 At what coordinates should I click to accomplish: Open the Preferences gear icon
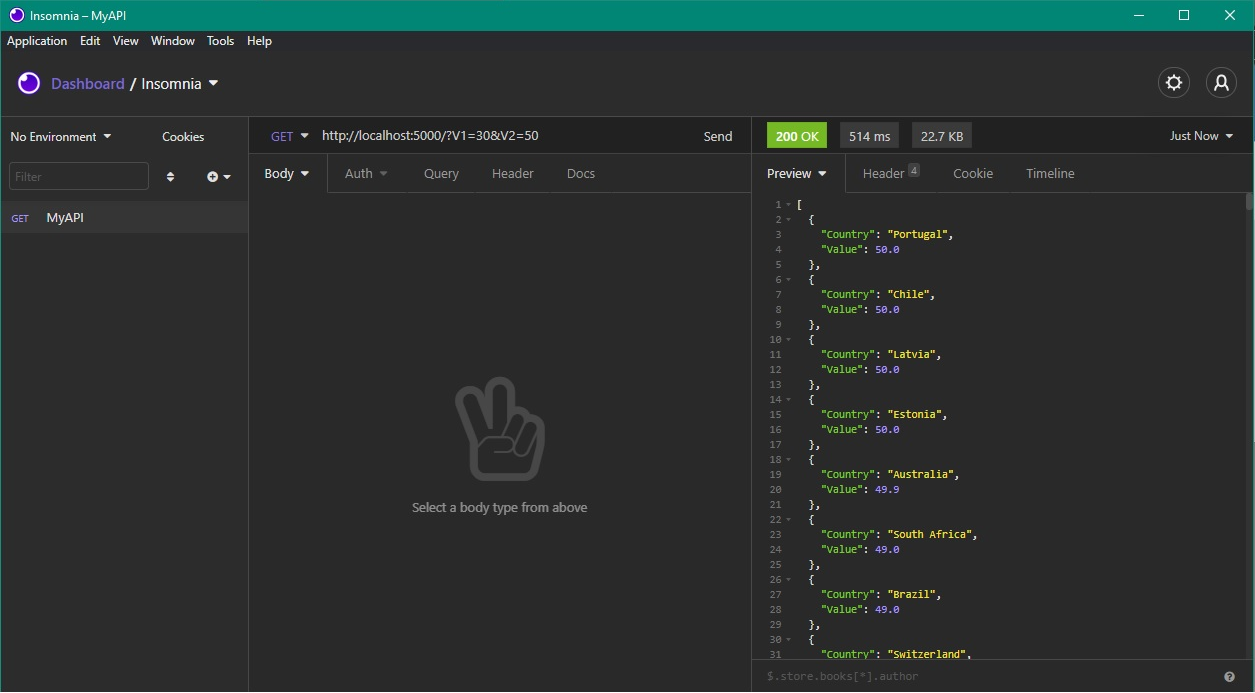click(1173, 83)
